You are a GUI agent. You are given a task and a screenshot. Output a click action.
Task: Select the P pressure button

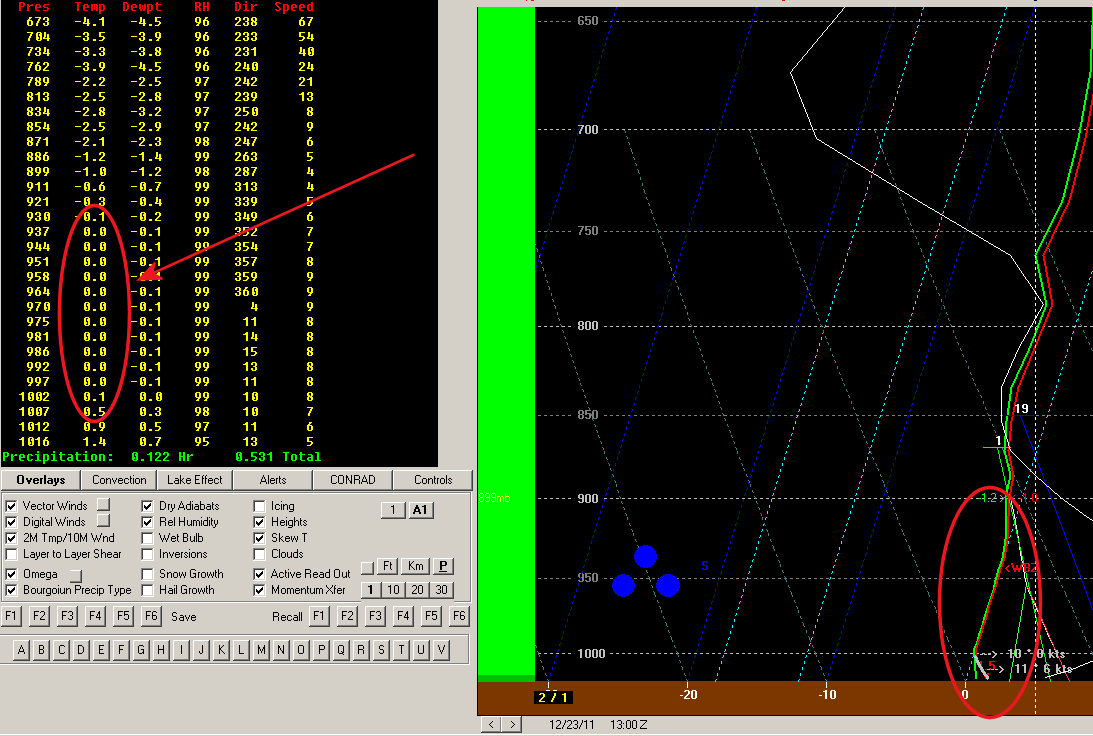coord(443,566)
